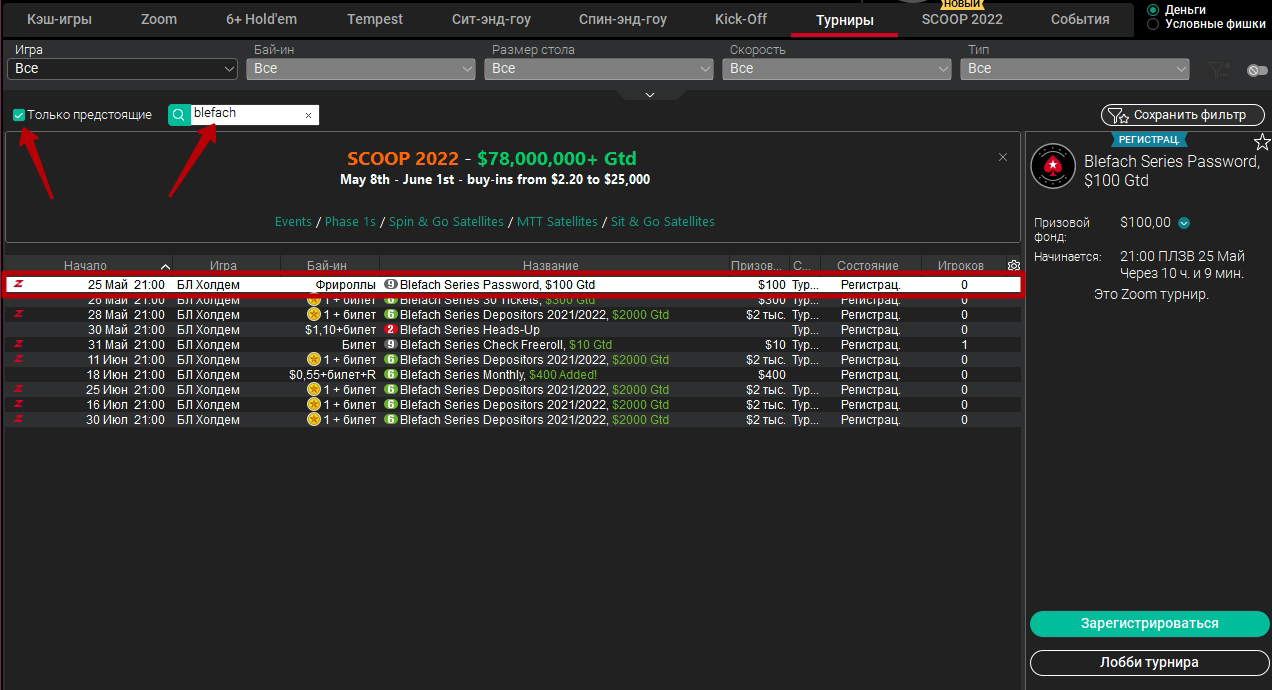
Task: Open MTT Satellites link
Action: coord(557,222)
